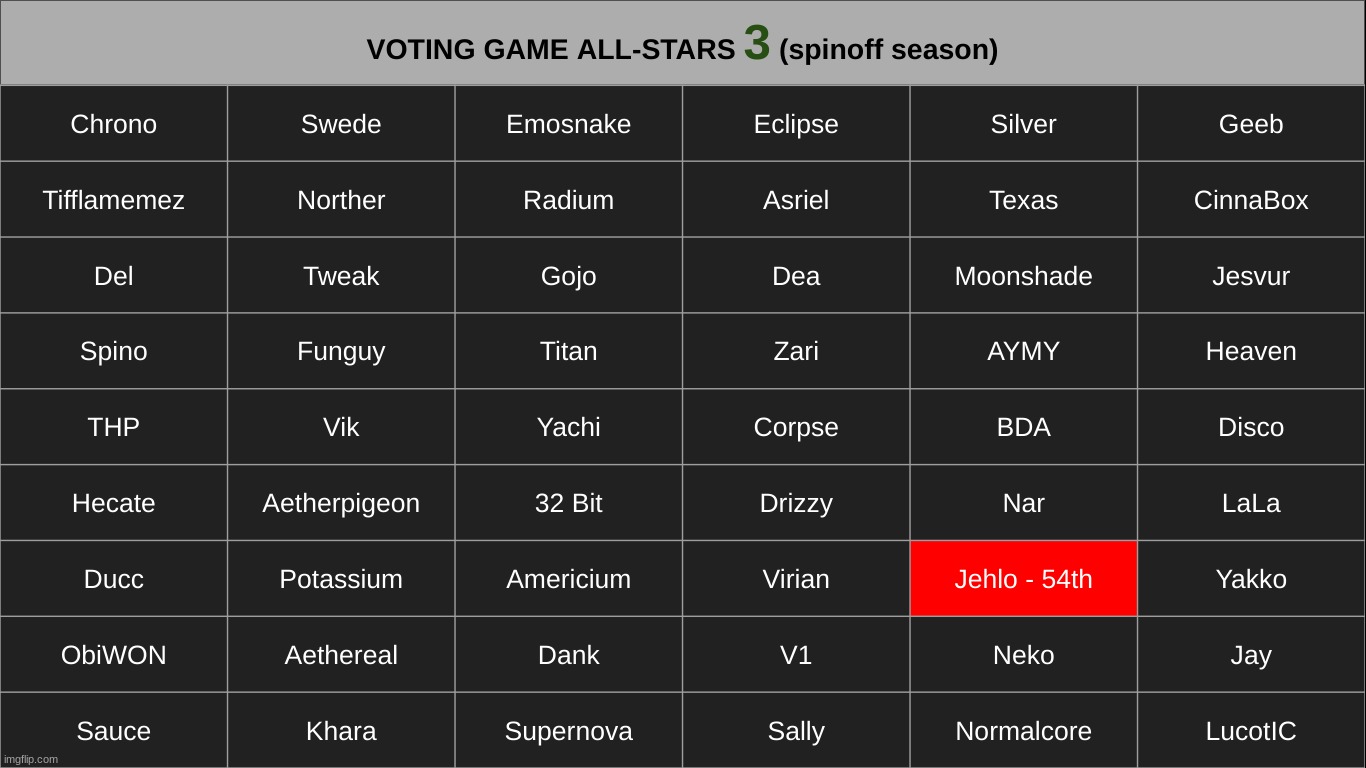This screenshot has height=768, width=1366.
Task: Click the Emosnake name cell
Action: click(x=568, y=124)
